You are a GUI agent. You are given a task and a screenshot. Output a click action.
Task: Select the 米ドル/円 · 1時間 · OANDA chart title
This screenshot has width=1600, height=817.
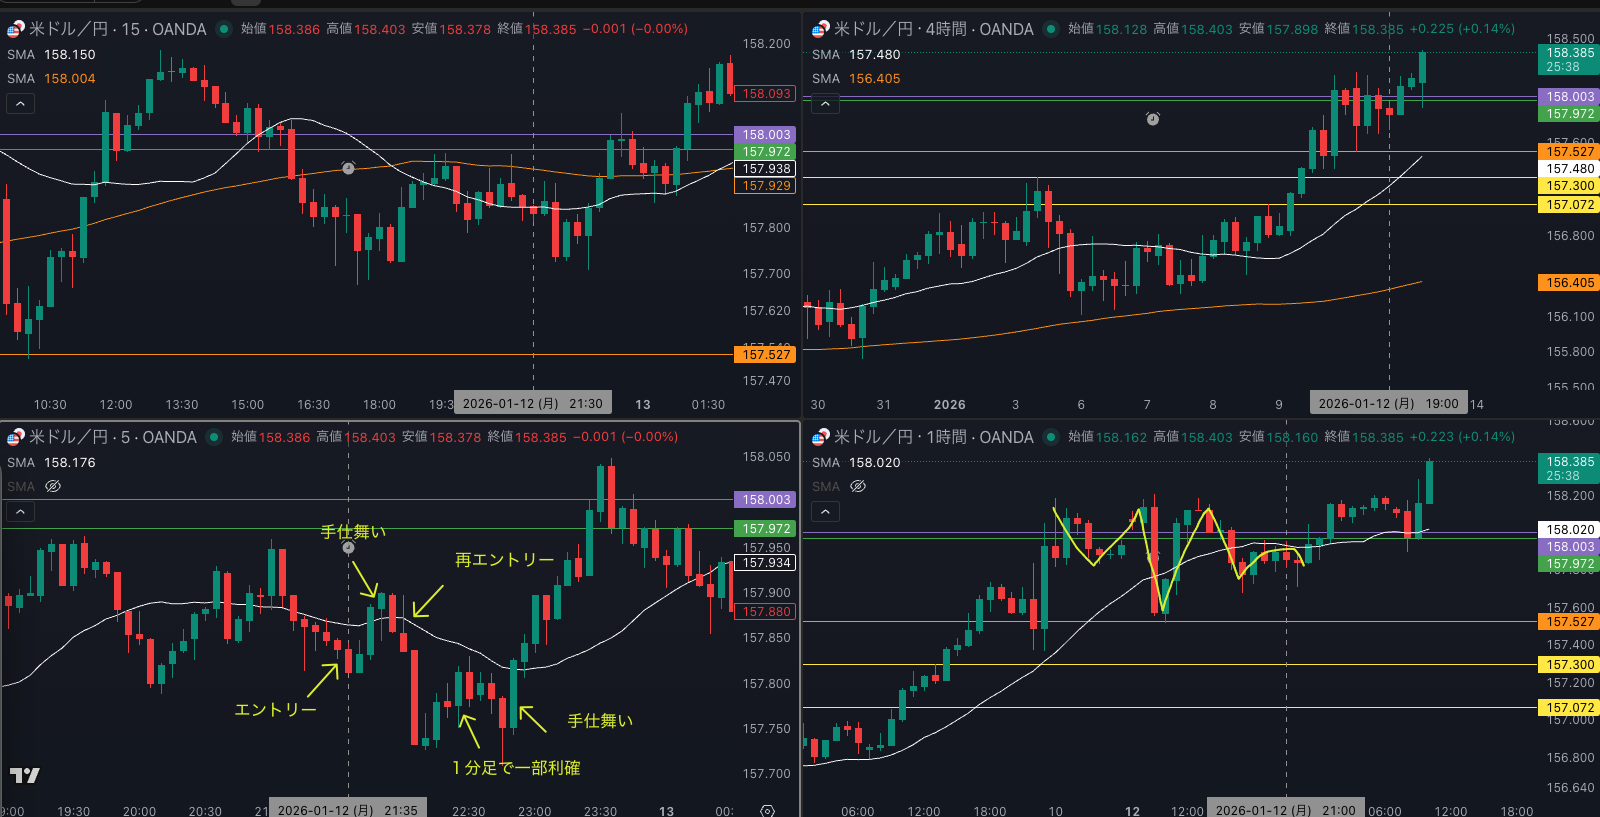(933, 437)
